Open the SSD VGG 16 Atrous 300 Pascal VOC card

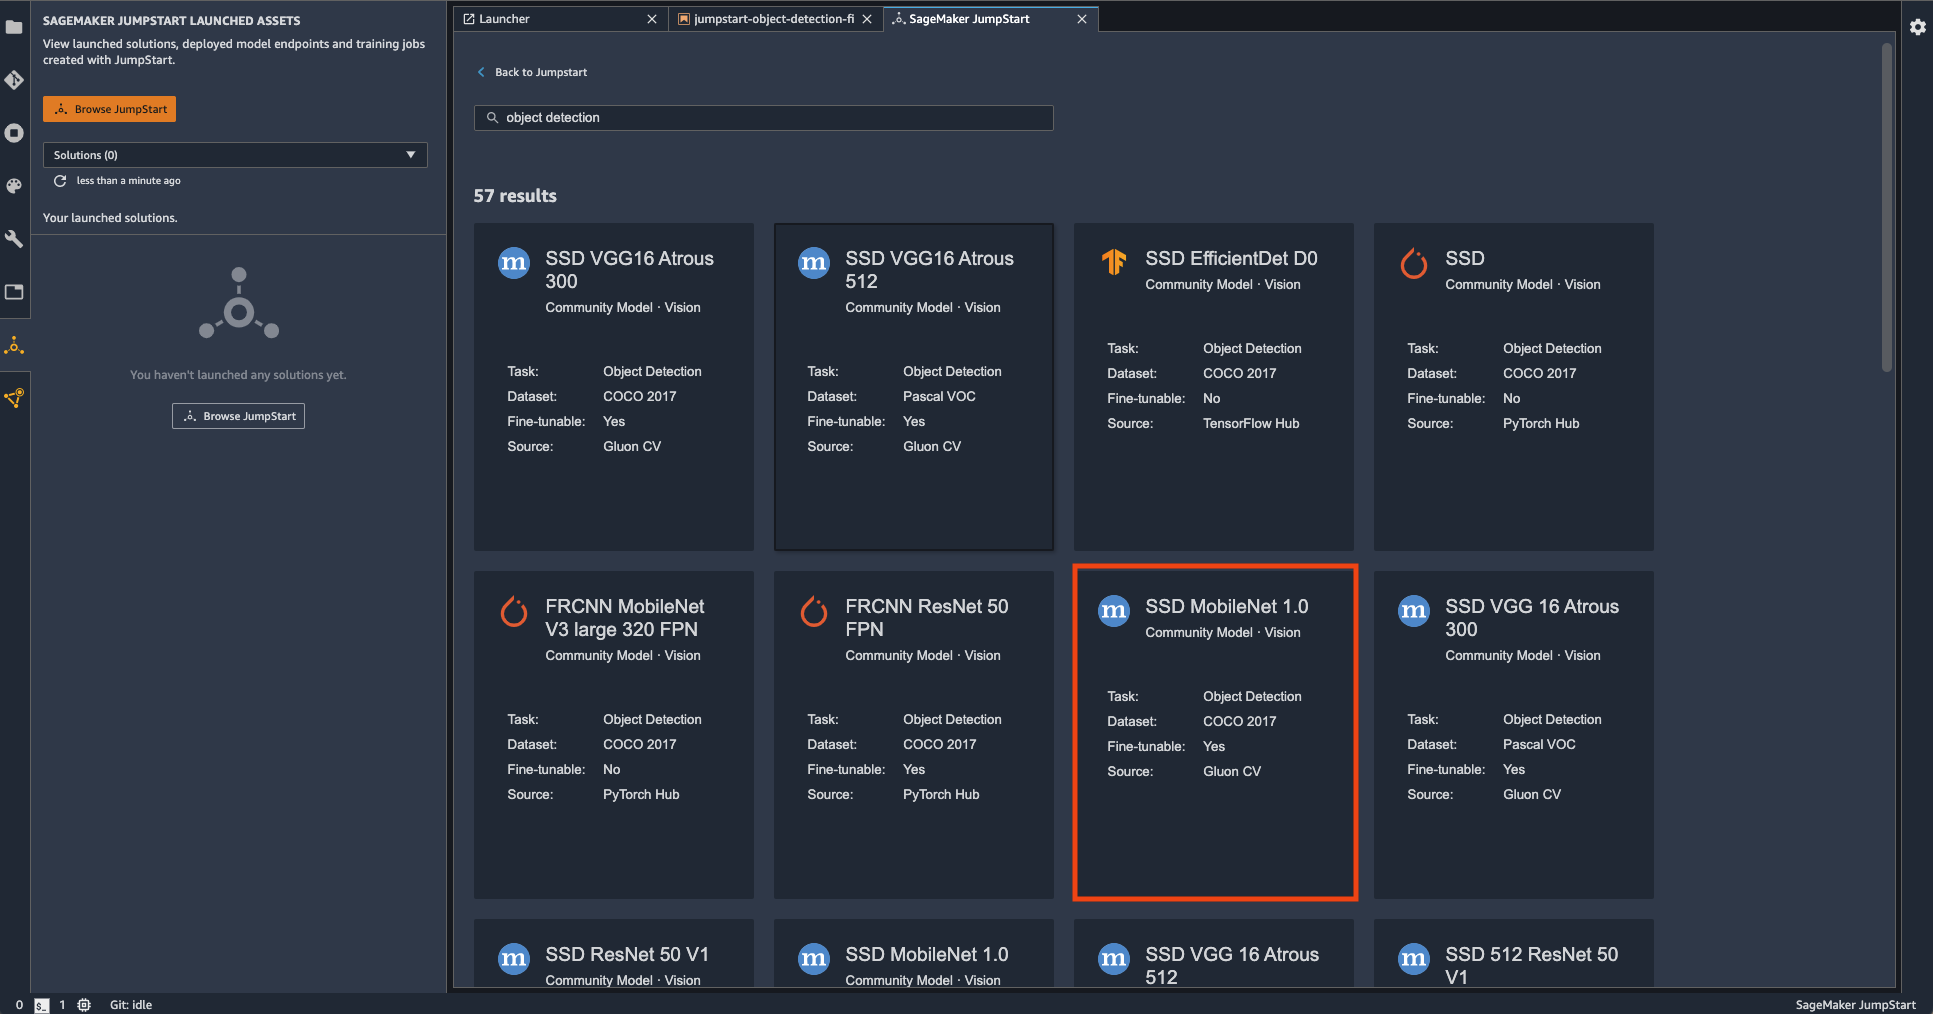(x=1514, y=734)
